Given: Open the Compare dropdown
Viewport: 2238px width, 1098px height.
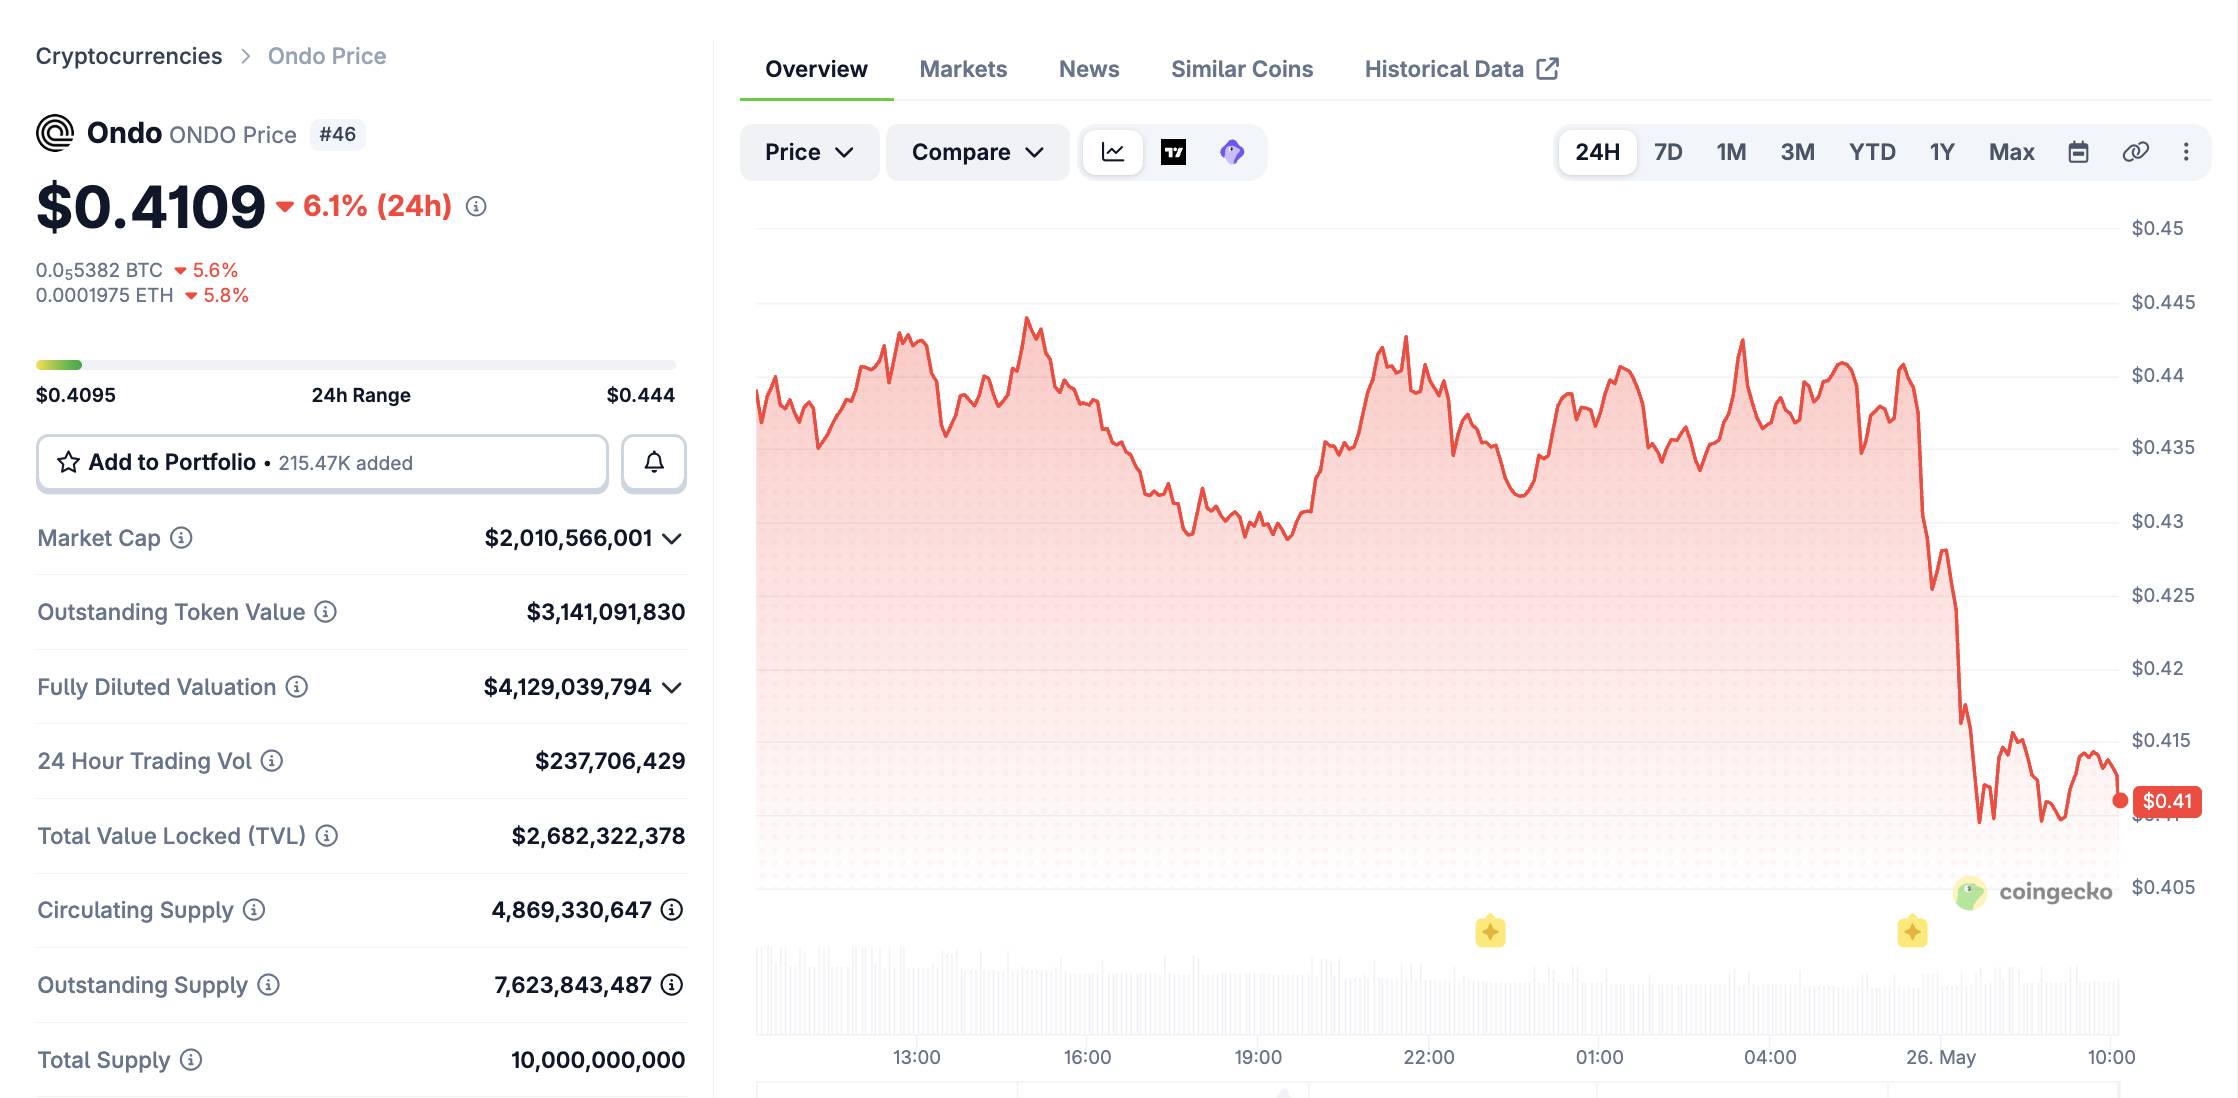Looking at the screenshot, I should click(x=978, y=152).
